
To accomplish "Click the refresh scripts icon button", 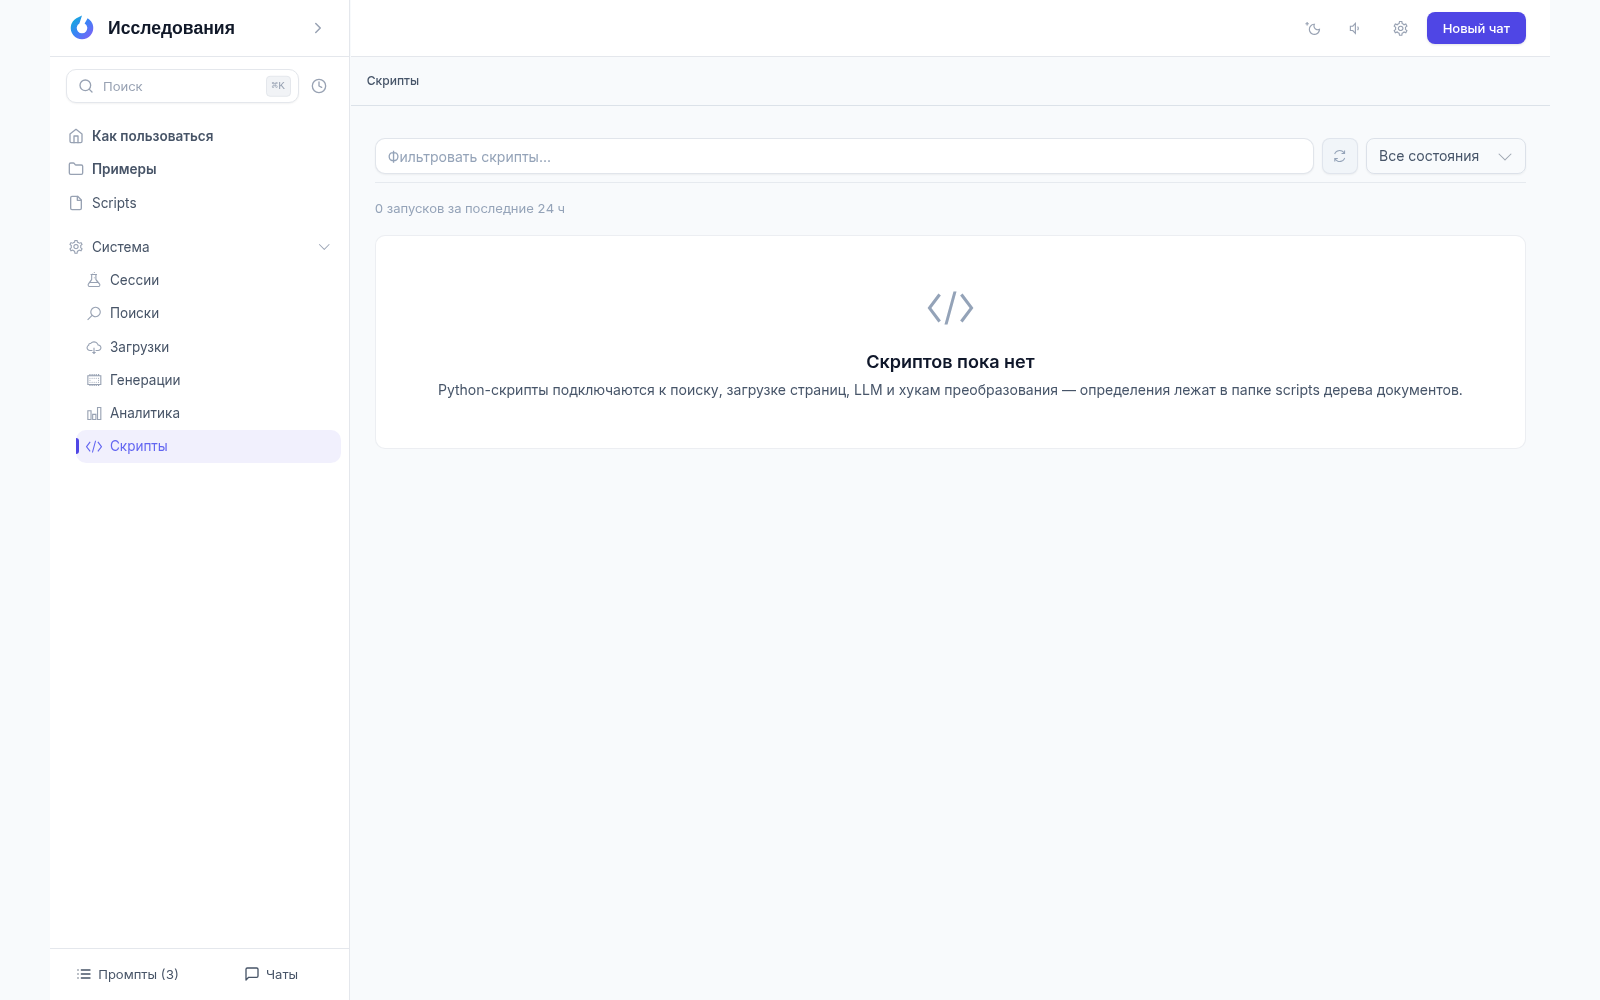I will click(x=1340, y=156).
